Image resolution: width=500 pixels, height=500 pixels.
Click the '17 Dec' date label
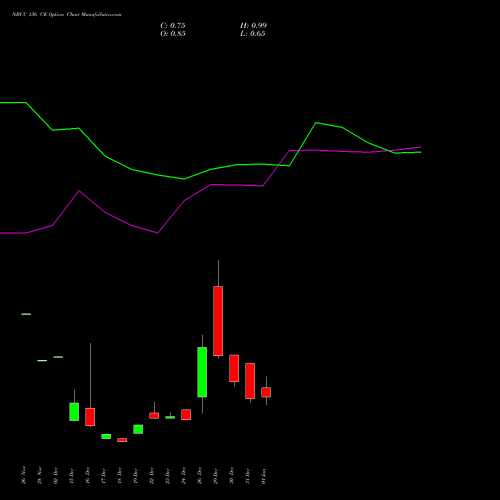(x=104, y=475)
